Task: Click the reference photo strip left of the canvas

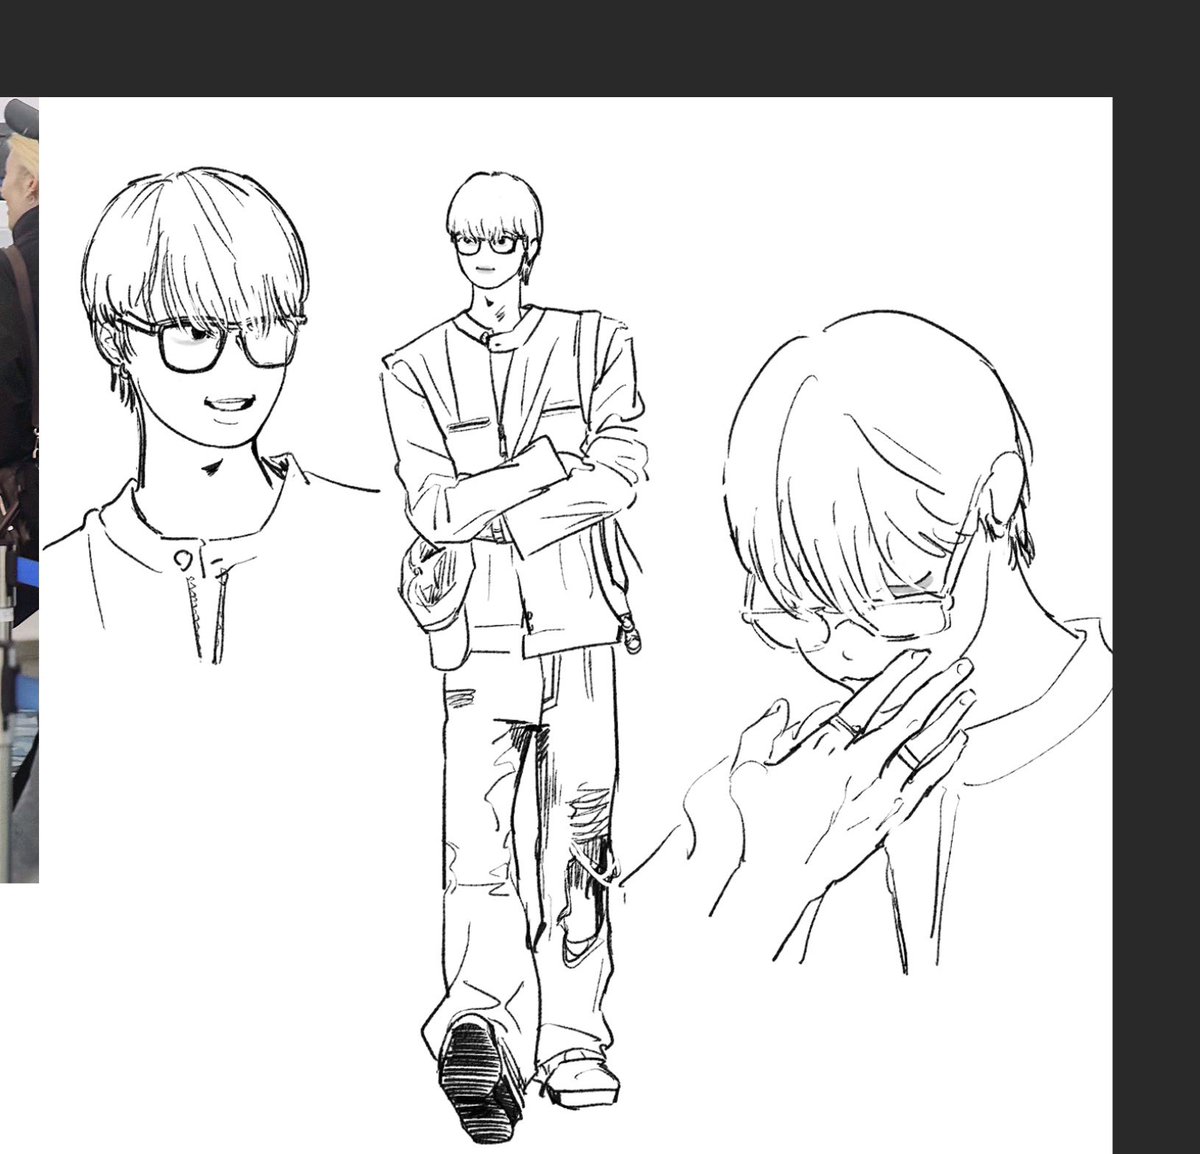Action: [x=19, y=490]
